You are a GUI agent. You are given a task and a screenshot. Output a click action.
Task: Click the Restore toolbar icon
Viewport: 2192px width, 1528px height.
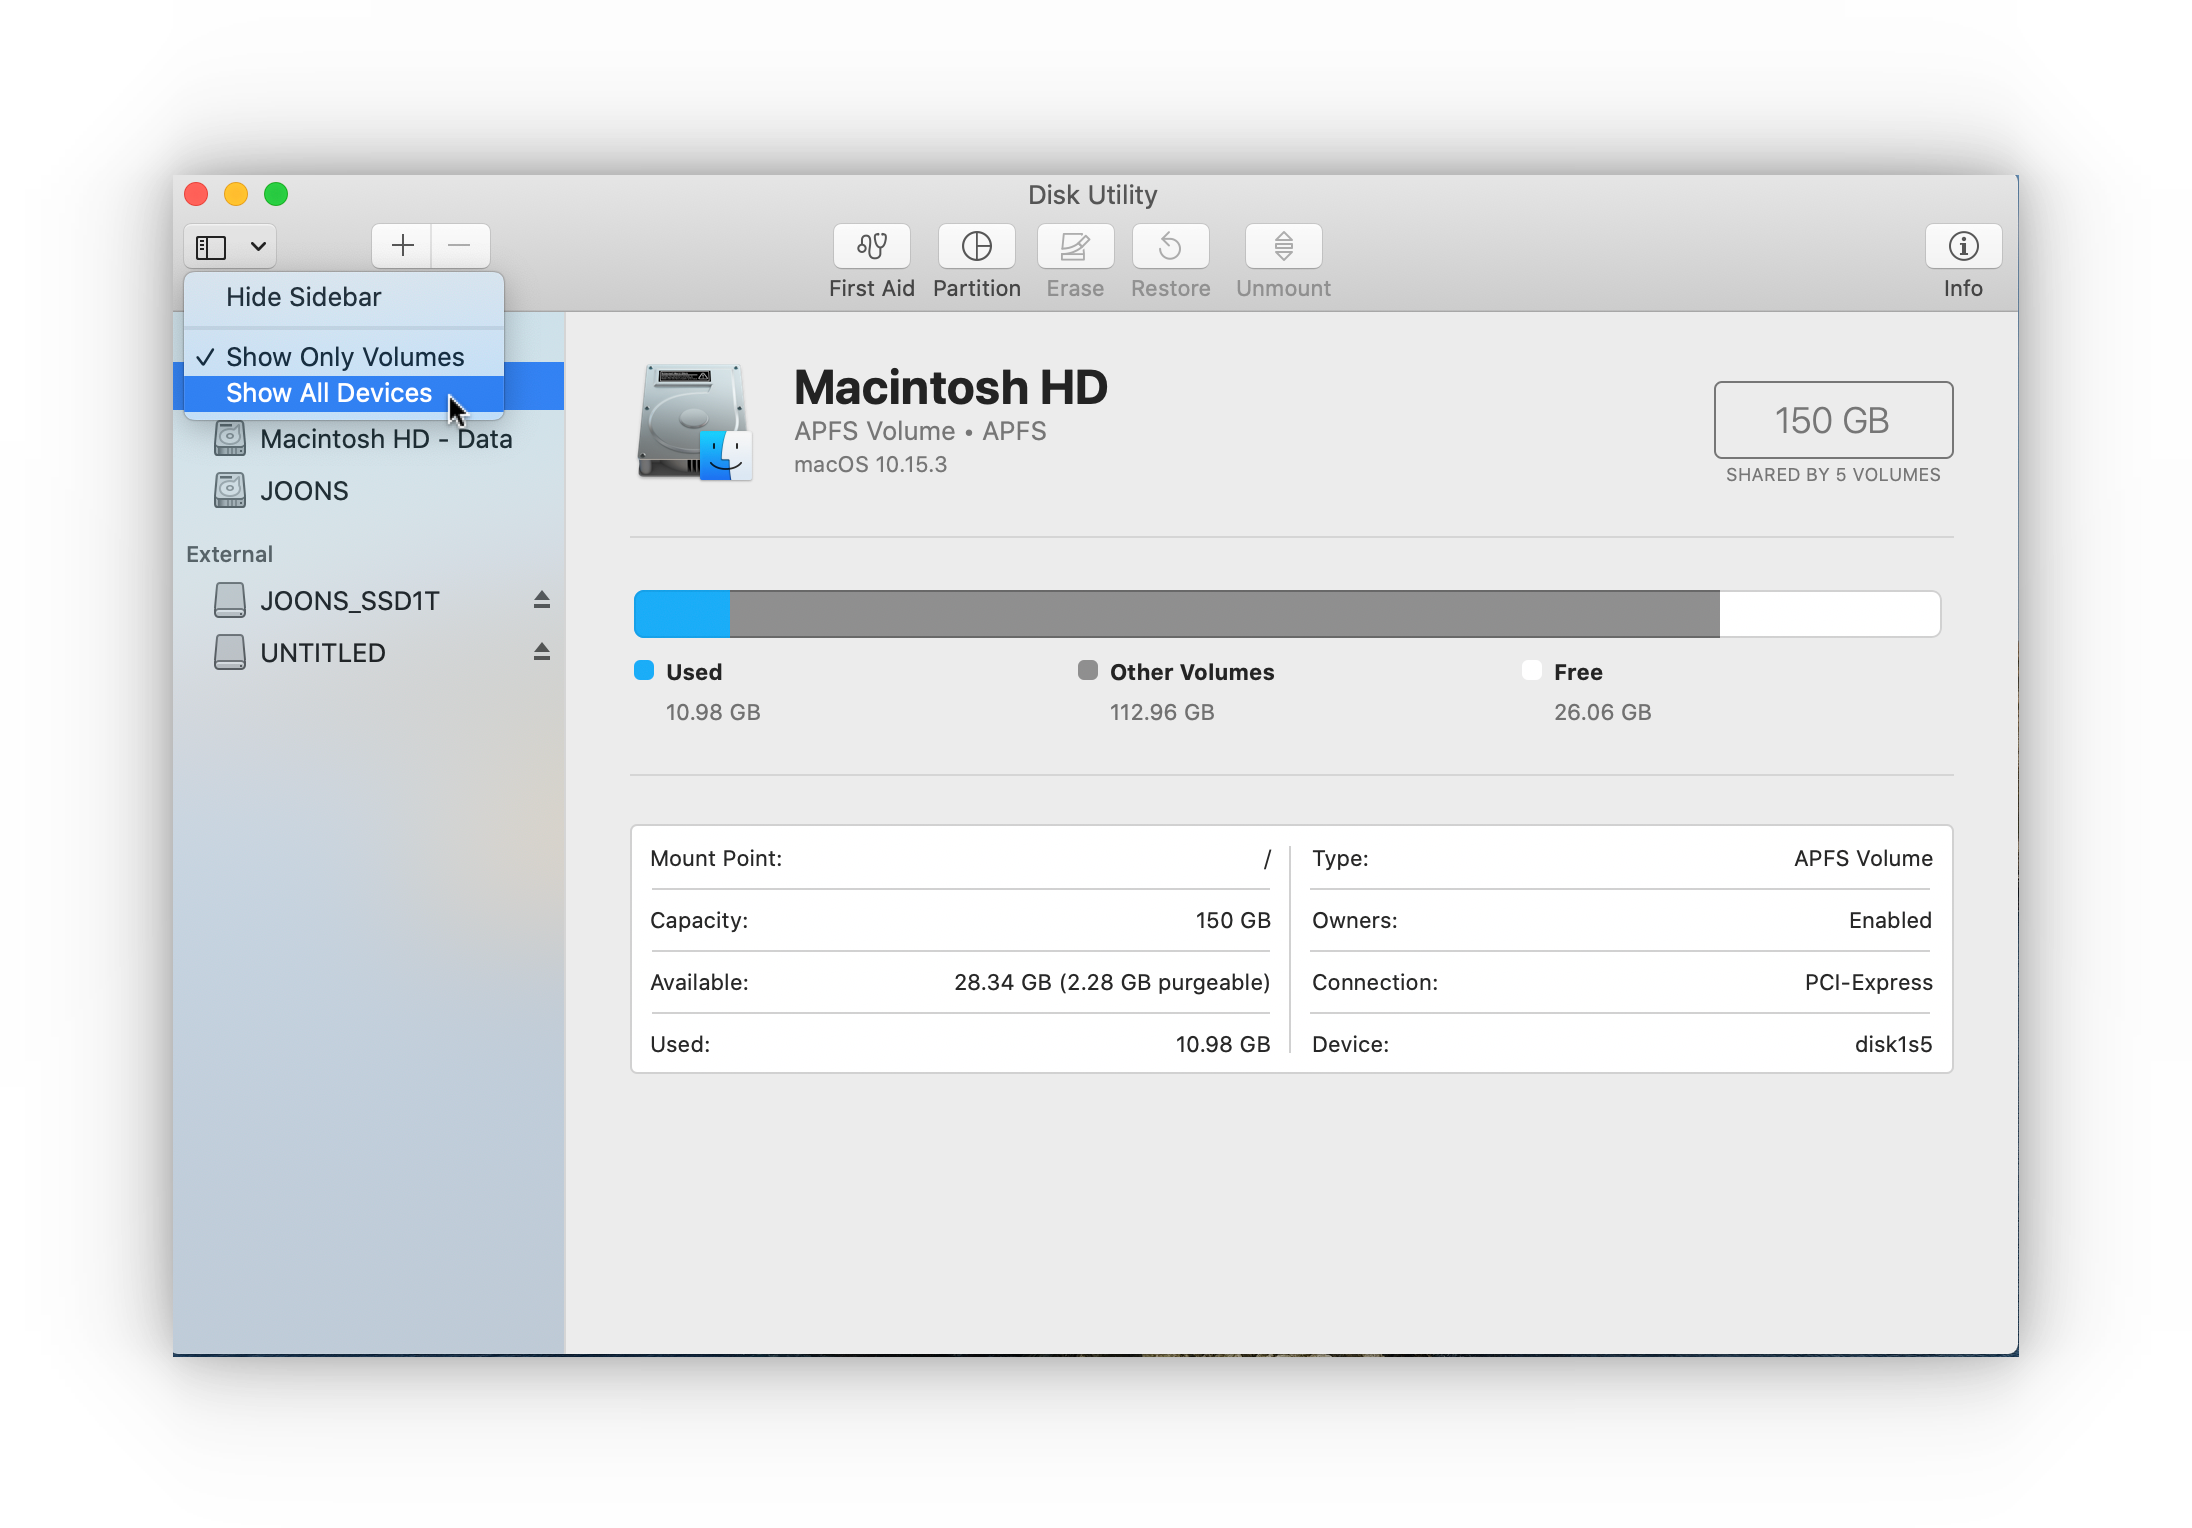1170,246
